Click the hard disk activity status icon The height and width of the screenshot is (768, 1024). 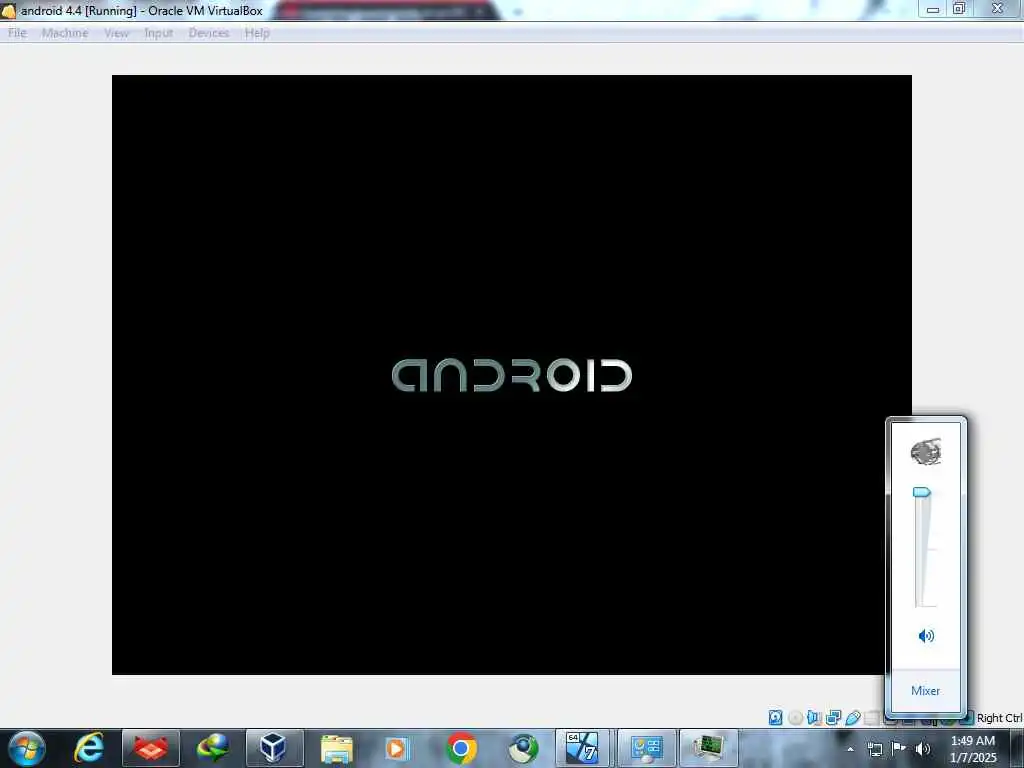775,718
